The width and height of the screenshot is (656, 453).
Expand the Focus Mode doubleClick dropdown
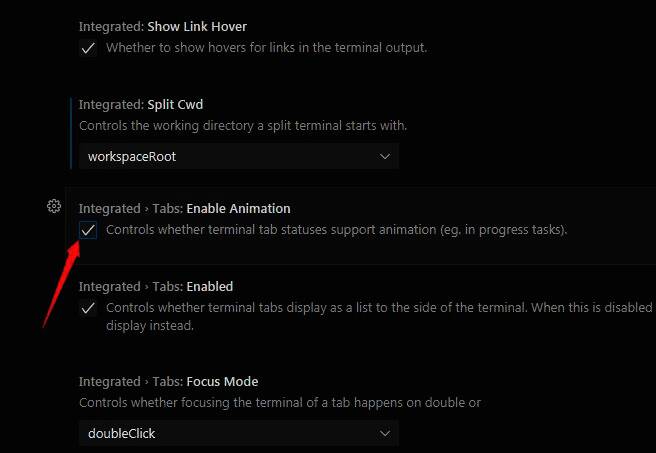click(x=238, y=433)
